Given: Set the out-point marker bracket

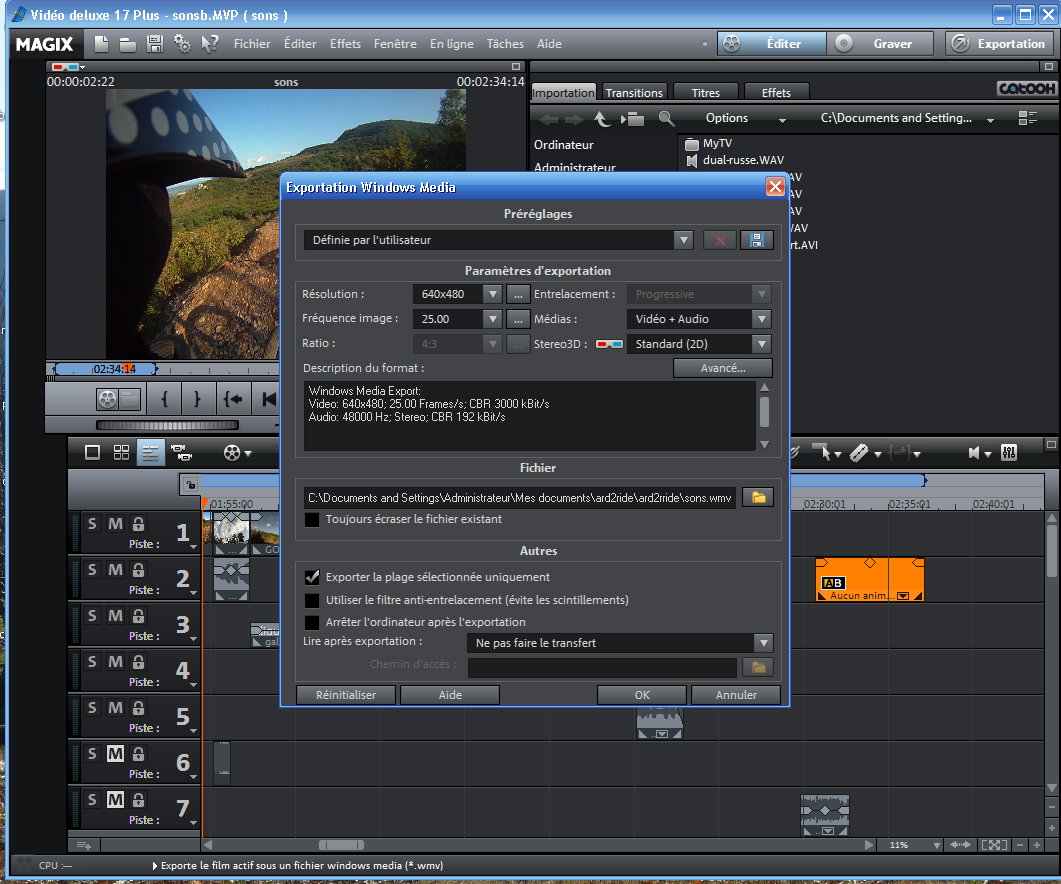Looking at the screenshot, I should [197, 399].
